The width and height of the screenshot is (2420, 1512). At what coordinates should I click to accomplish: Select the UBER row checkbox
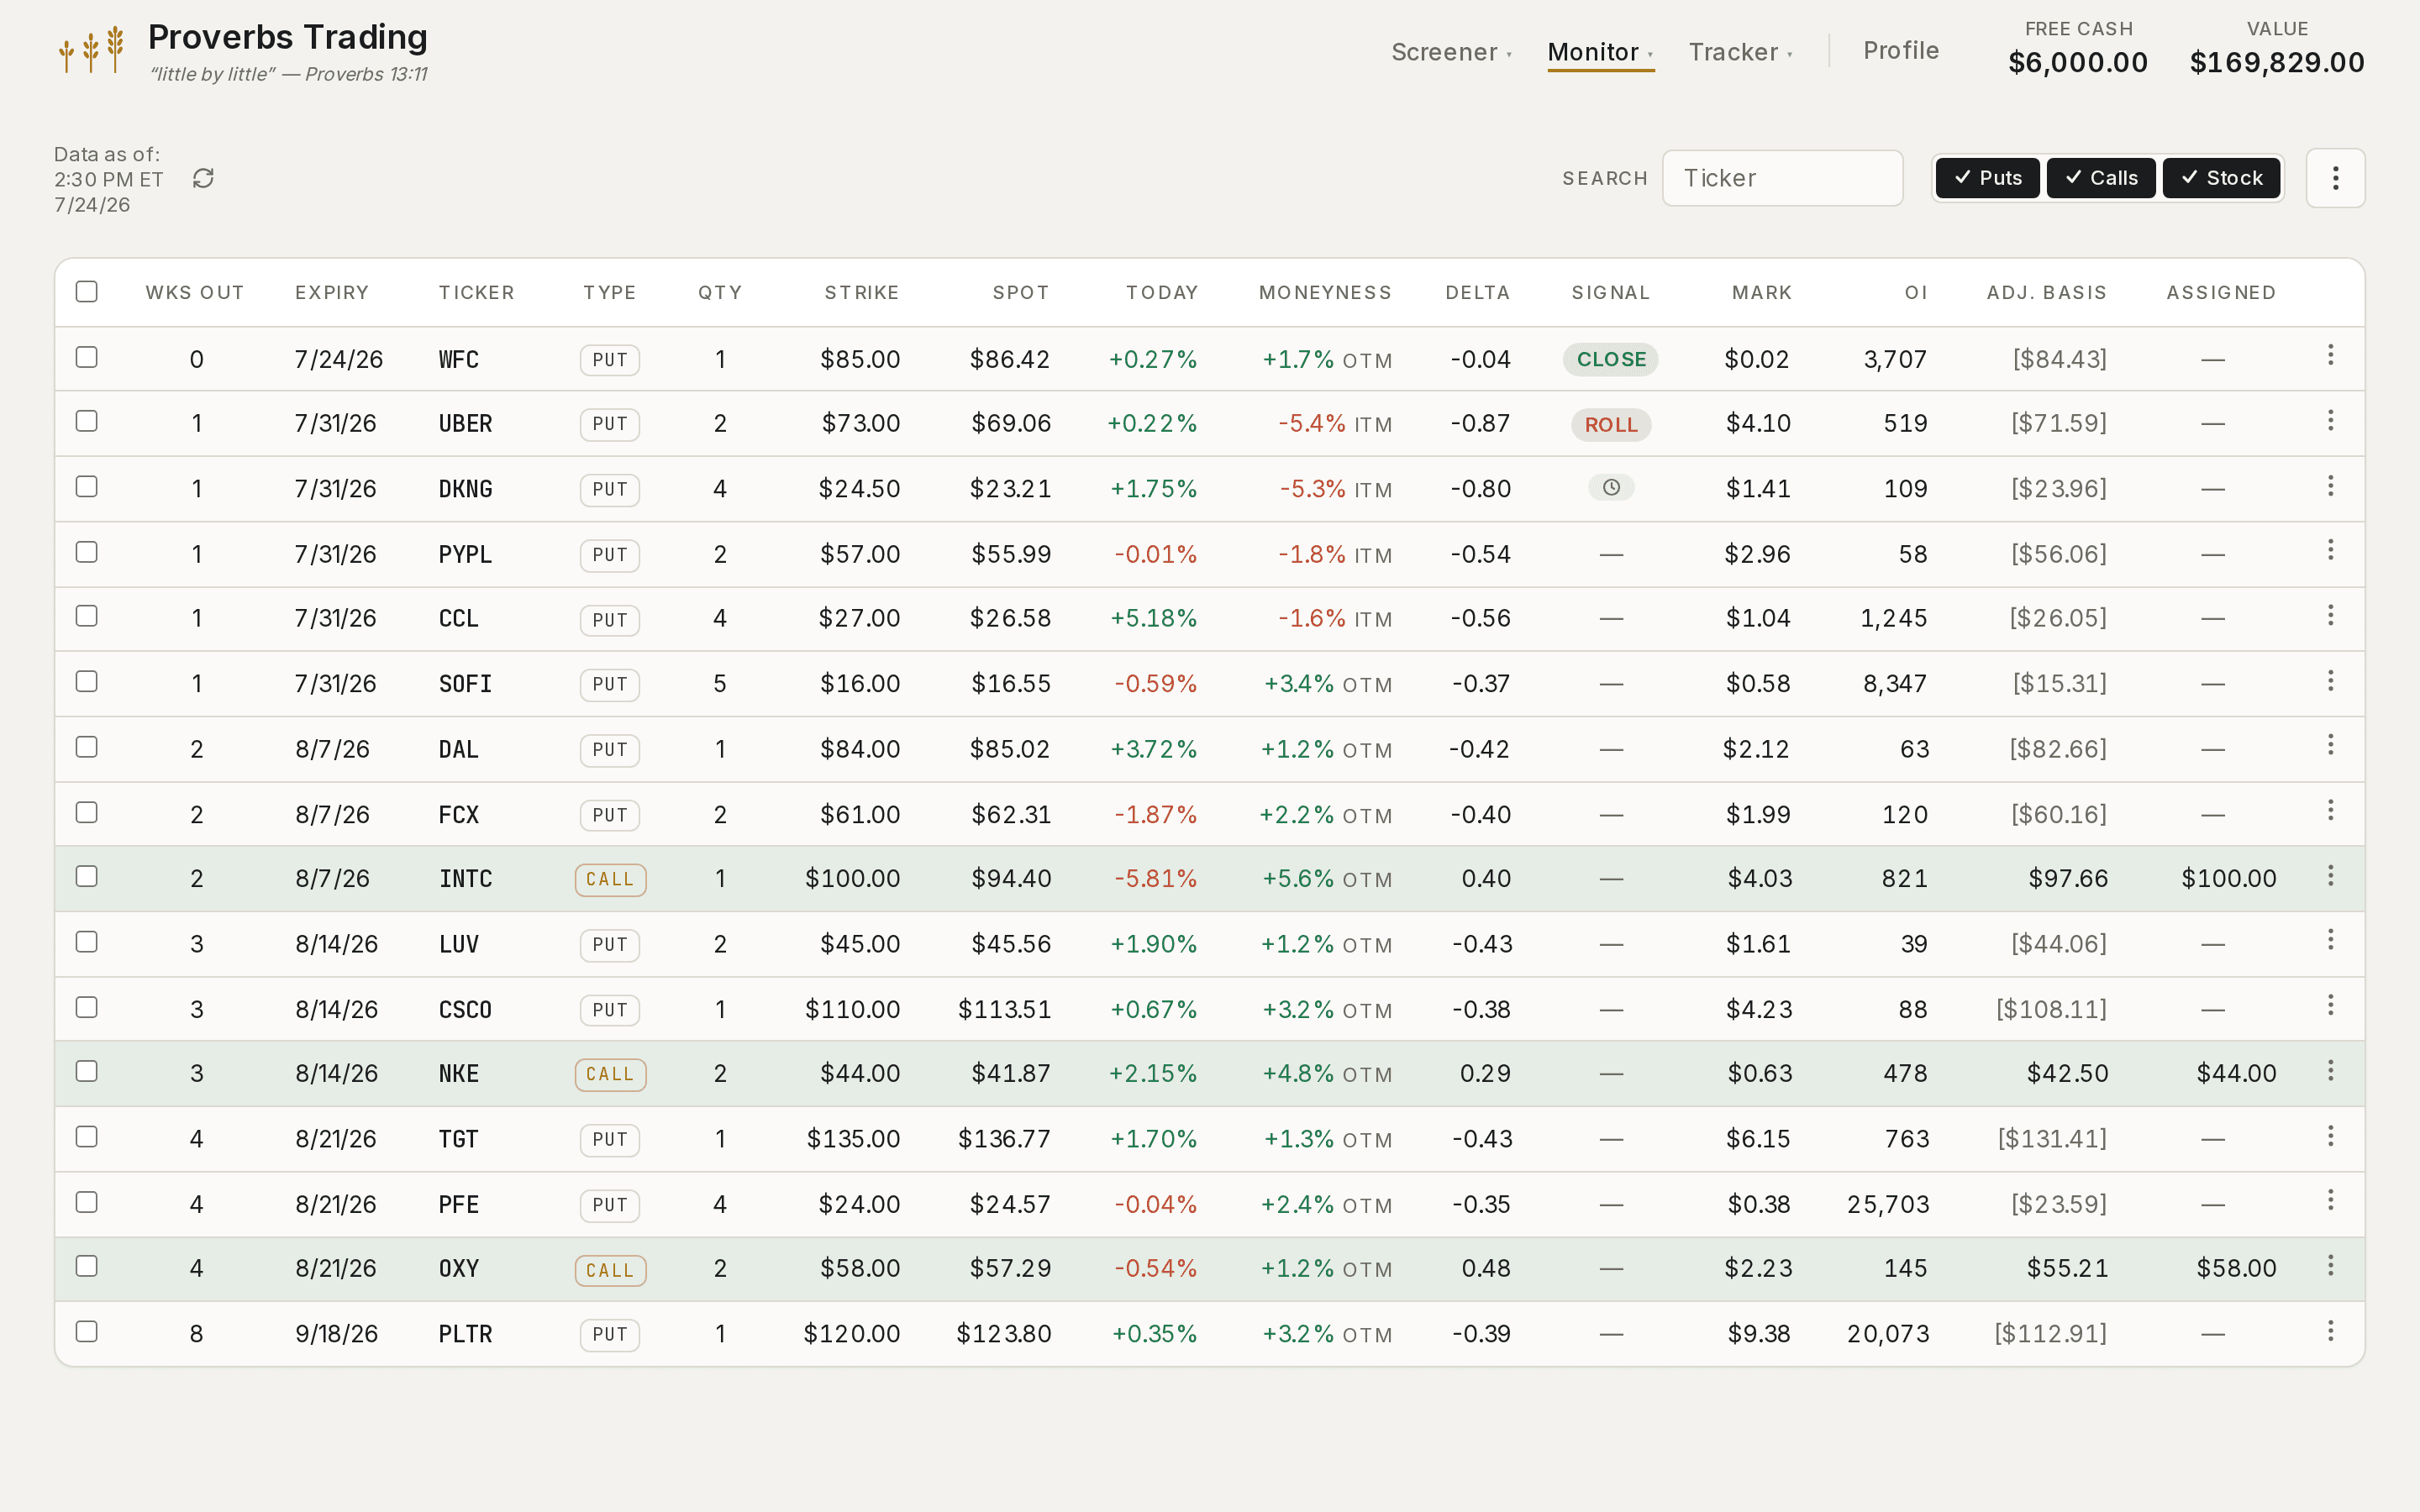87,421
